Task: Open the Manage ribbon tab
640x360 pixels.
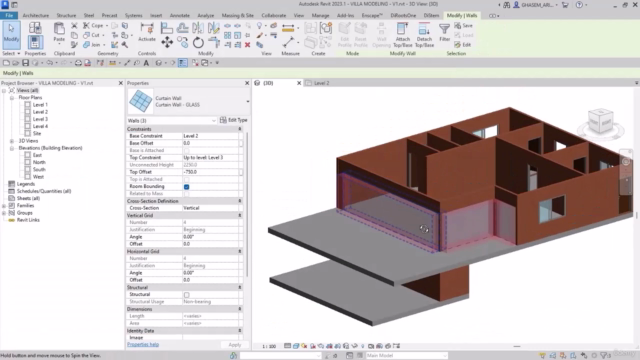Action: point(320,16)
